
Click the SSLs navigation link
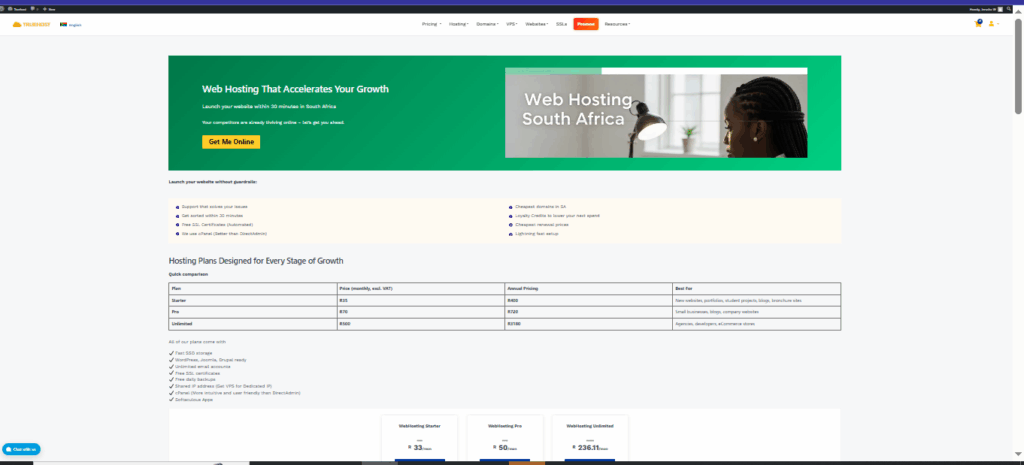[x=561, y=23]
